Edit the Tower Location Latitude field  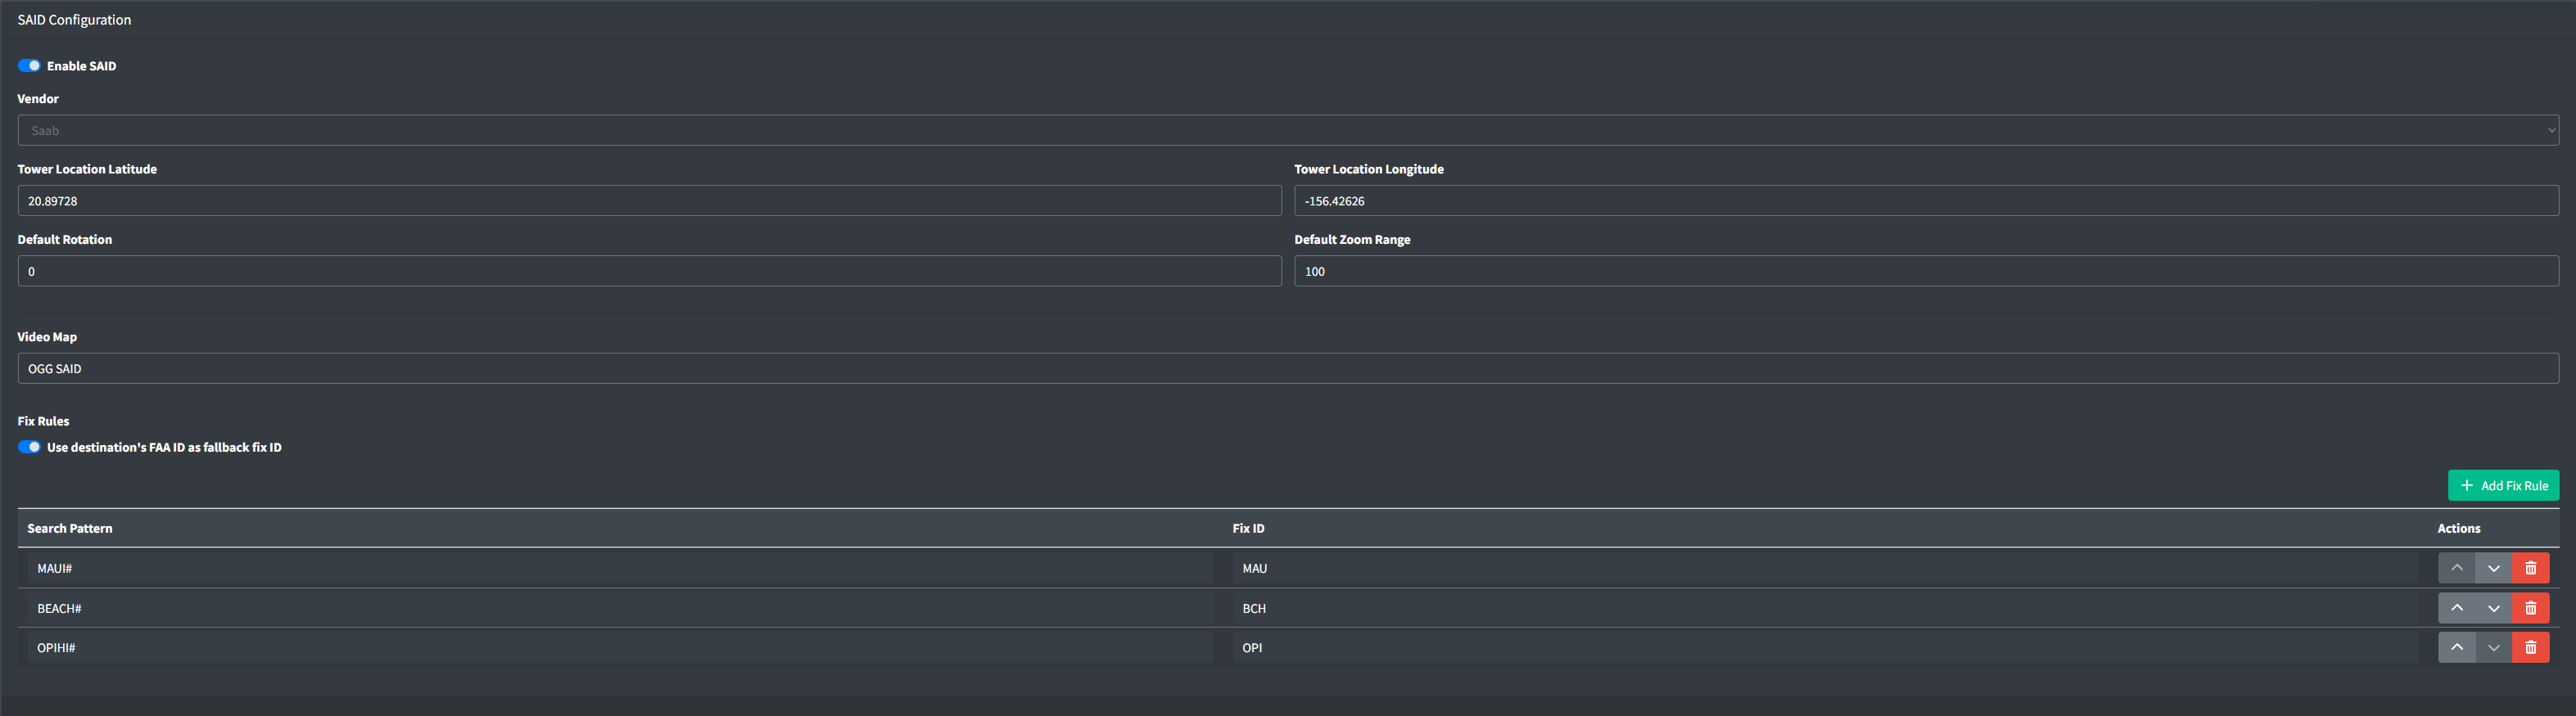pos(649,201)
